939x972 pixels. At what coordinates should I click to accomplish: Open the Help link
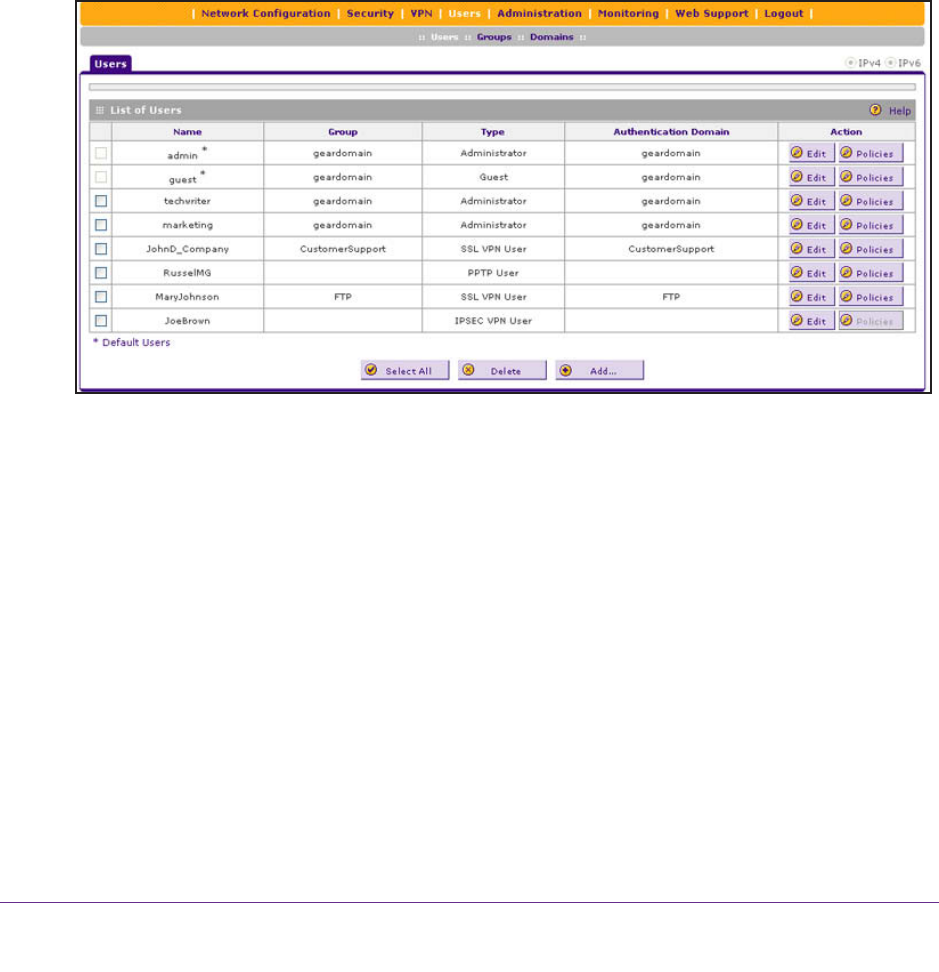(x=900, y=111)
